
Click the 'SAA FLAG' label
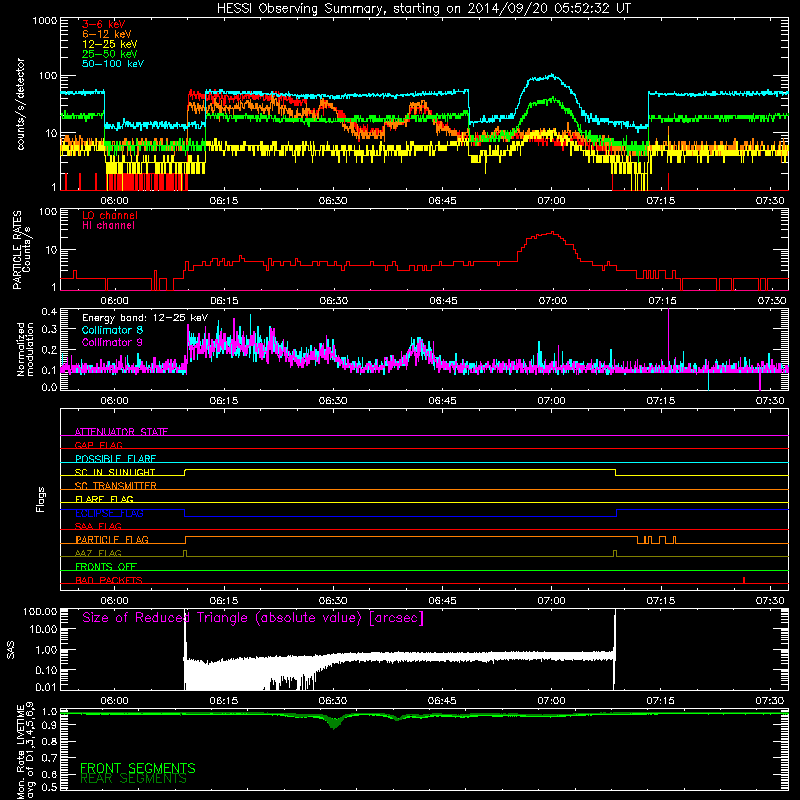98,526
